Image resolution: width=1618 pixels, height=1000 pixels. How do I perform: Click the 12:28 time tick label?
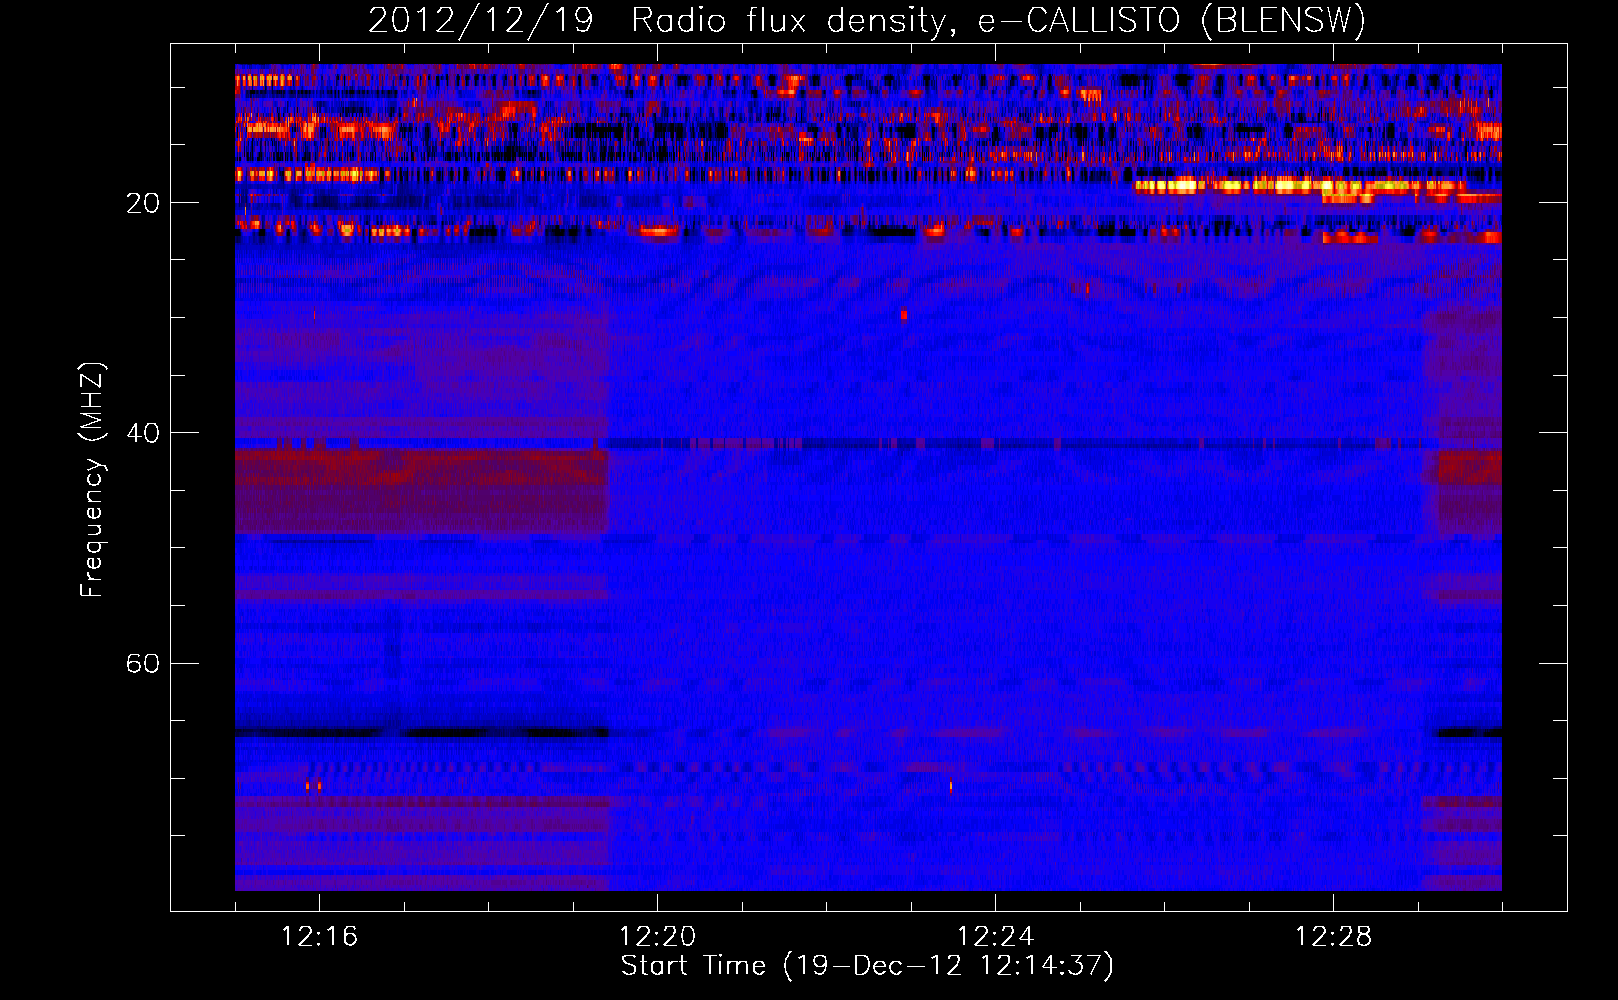(x=1333, y=937)
